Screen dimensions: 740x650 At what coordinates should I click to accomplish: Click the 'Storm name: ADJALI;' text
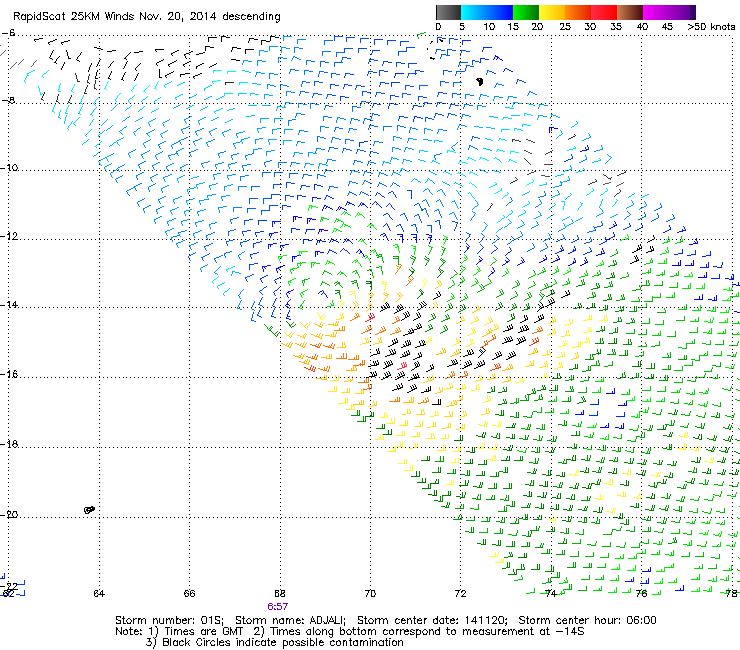pyautogui.click(x=291, y=620)
